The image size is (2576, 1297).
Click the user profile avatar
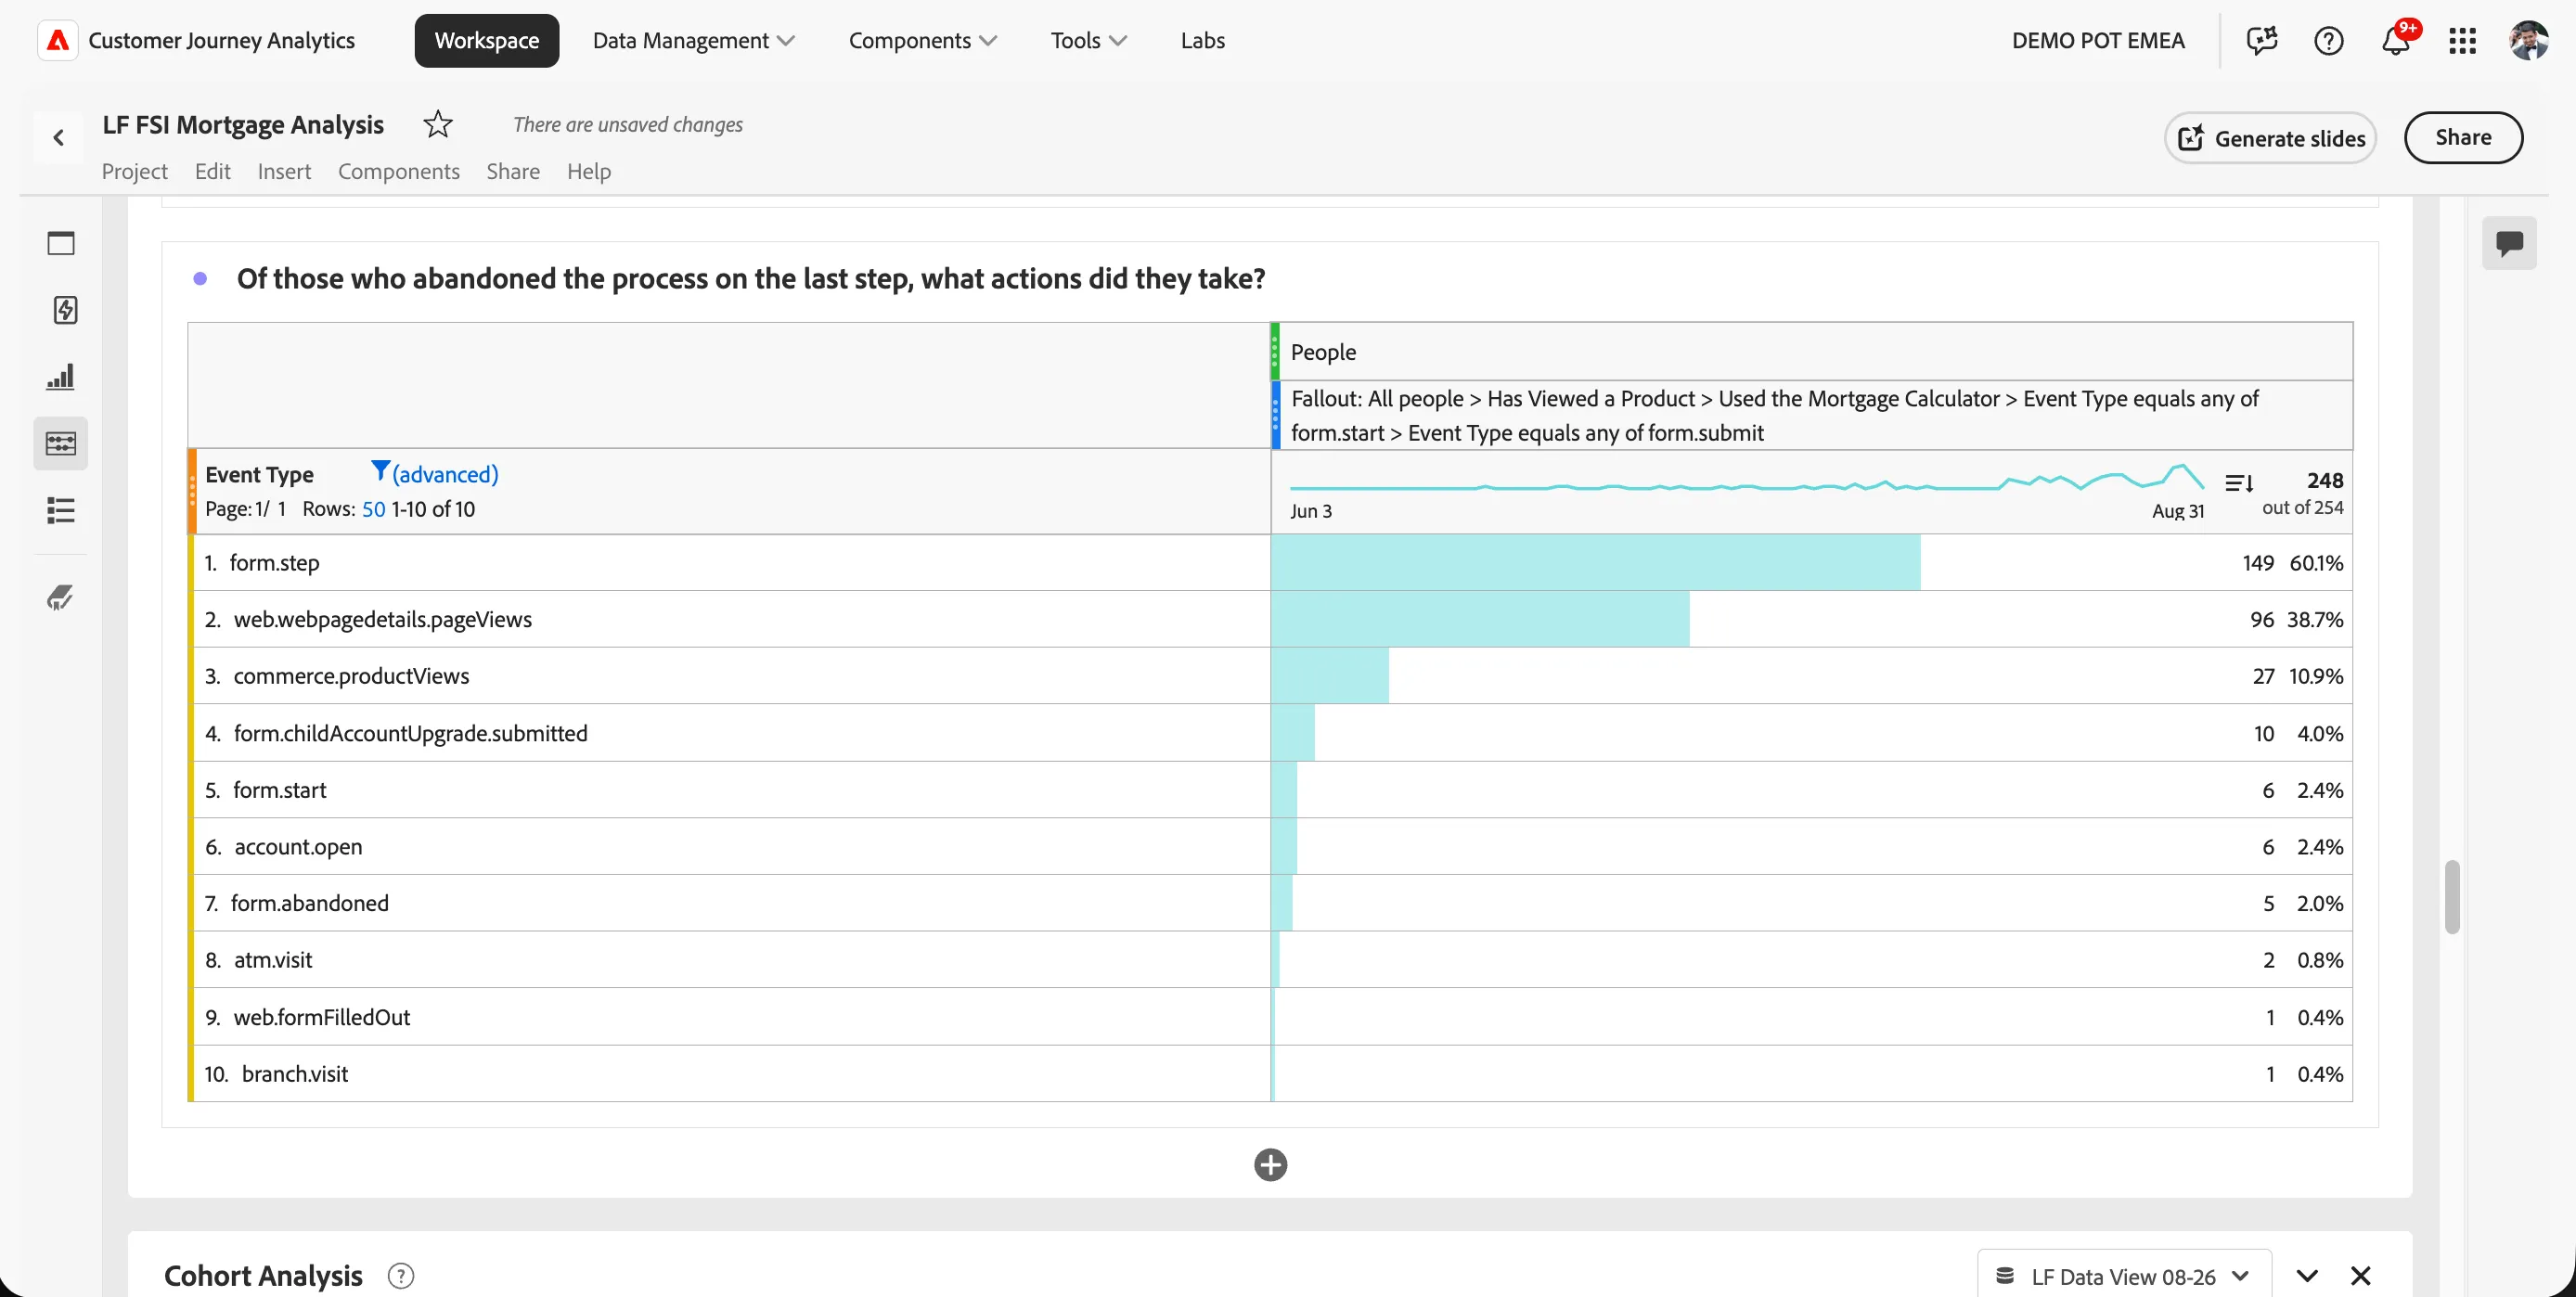tap(2527, 40)
